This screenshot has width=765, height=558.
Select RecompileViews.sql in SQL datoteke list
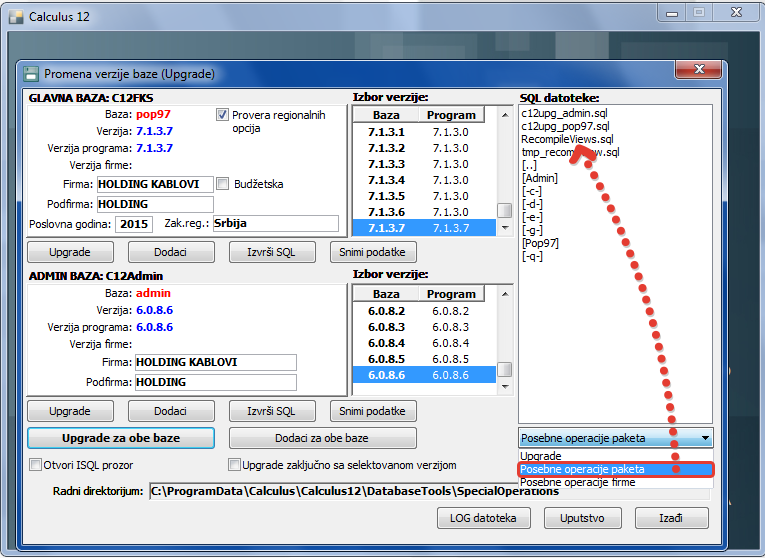pyautogui.click(x=566, y=140)
